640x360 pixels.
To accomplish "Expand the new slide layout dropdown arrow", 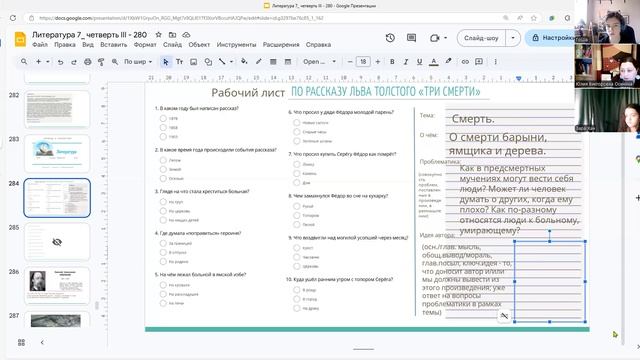I will tap(48, 62).
